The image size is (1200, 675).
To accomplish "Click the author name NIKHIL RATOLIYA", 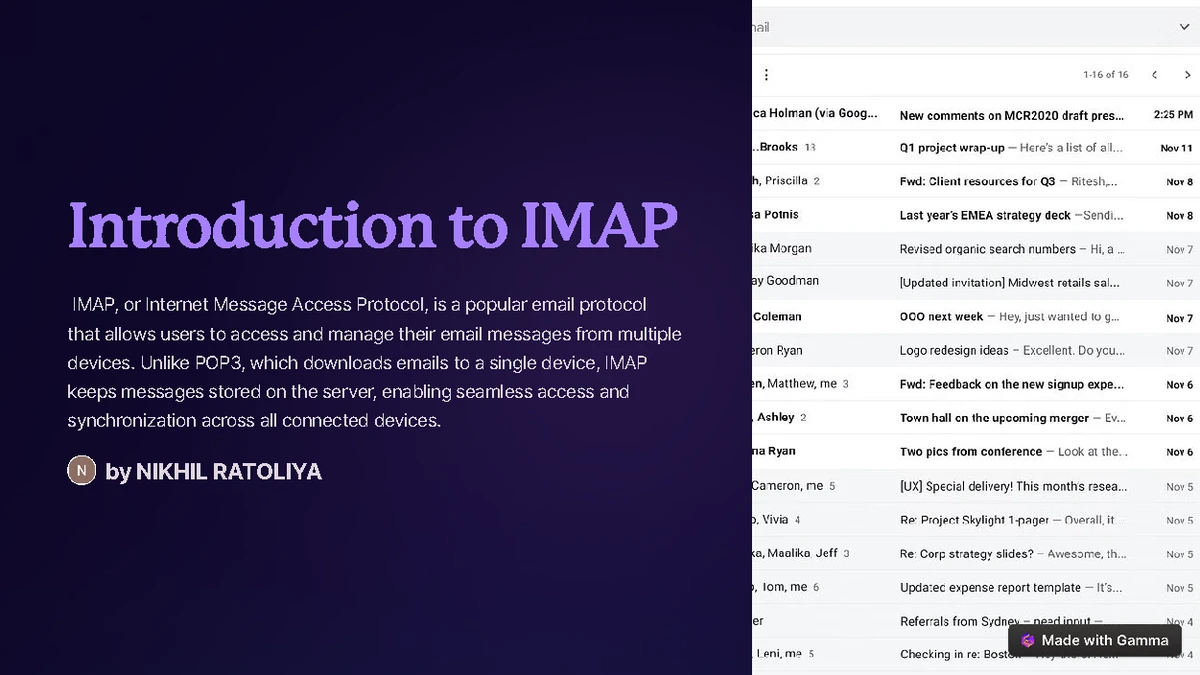I will [x=229, y=471].
